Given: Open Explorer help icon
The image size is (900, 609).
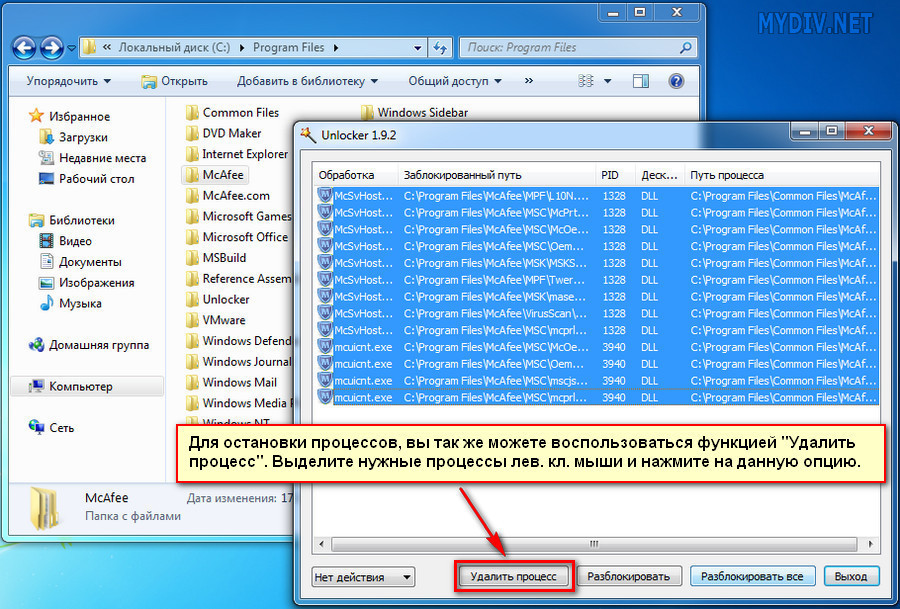Looking at the screenshot, I should 676,81.
